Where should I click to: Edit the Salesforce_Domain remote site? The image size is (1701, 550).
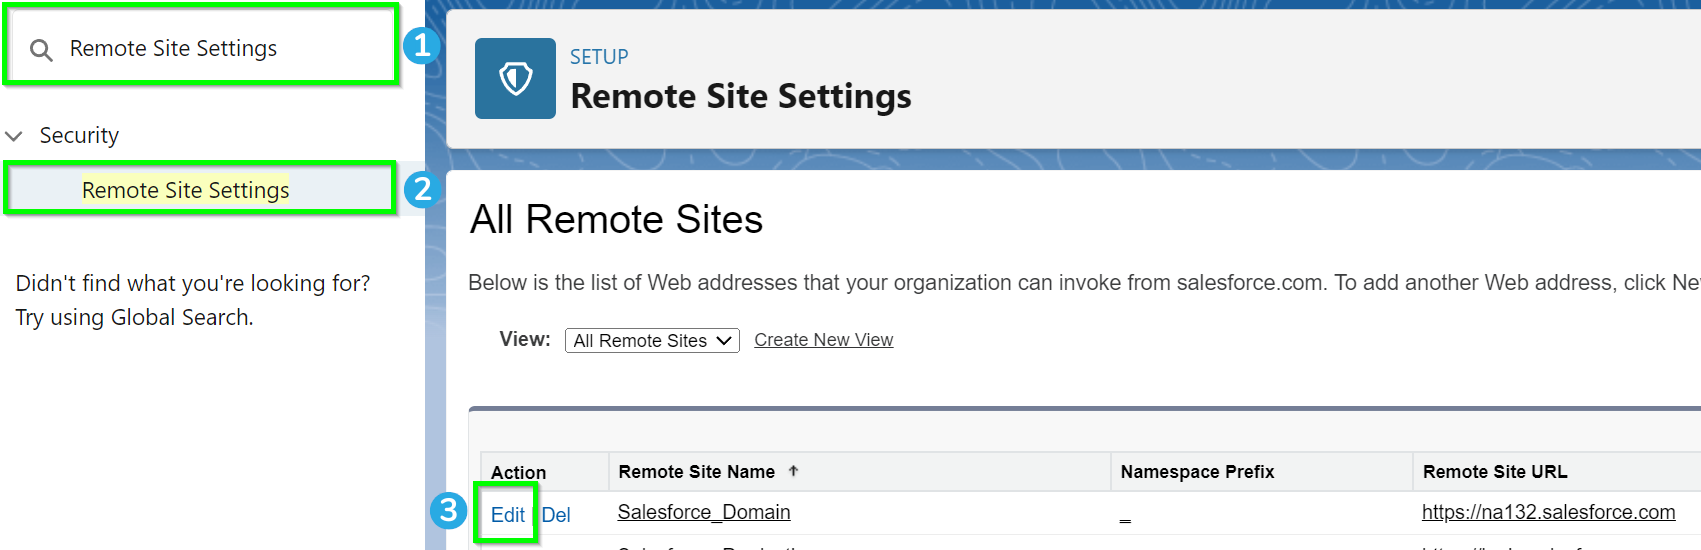[508, 515]
